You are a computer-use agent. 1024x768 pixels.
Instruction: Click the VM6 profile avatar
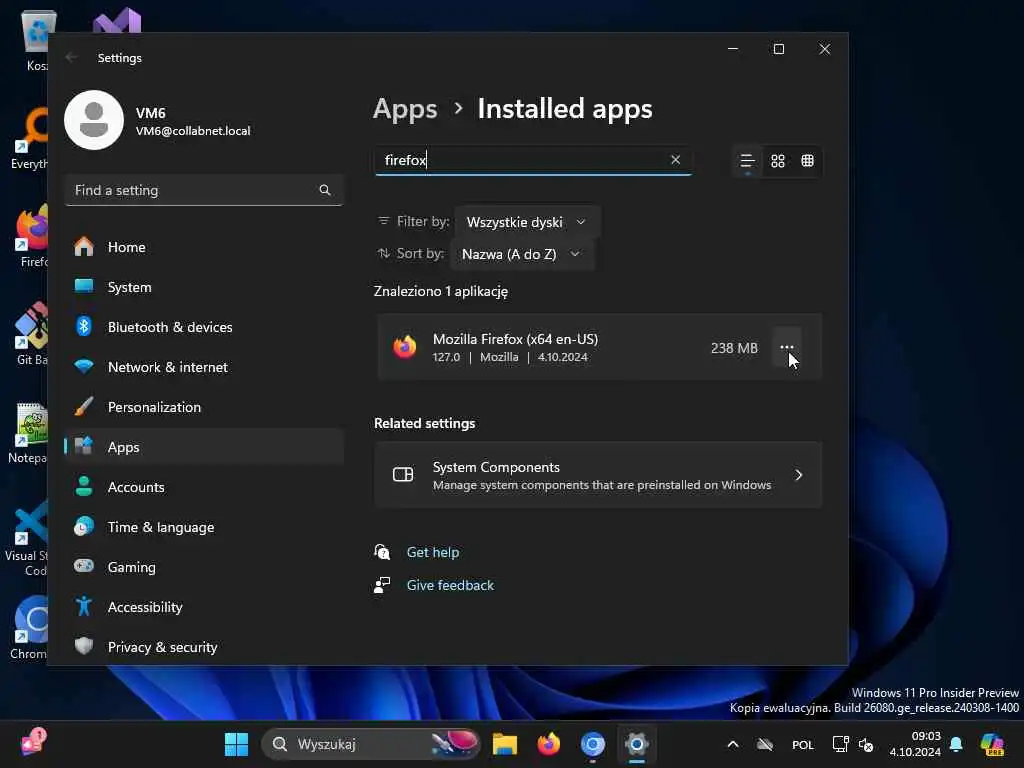[x=94, y=120]
